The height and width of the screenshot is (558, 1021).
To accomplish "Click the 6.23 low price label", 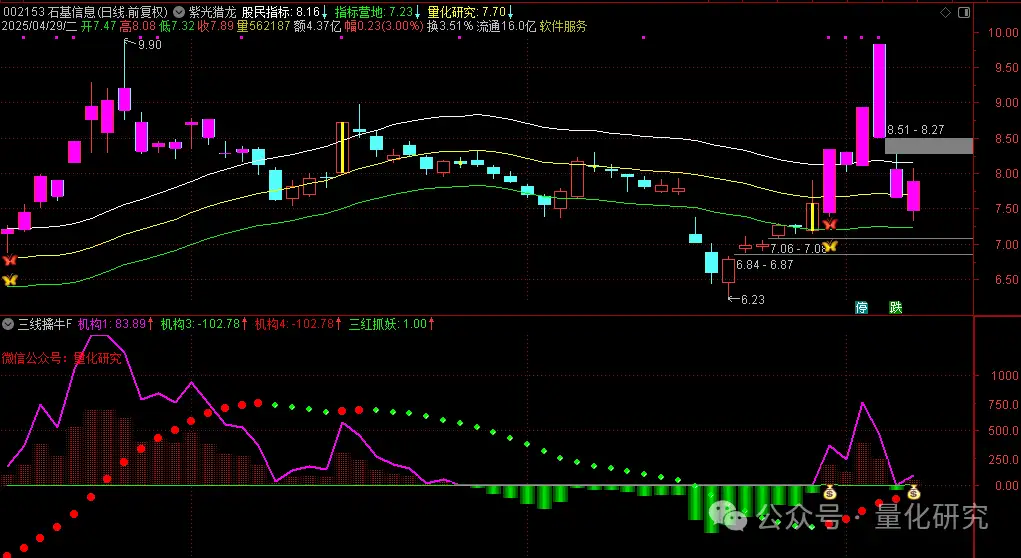I will coord(753,300).
